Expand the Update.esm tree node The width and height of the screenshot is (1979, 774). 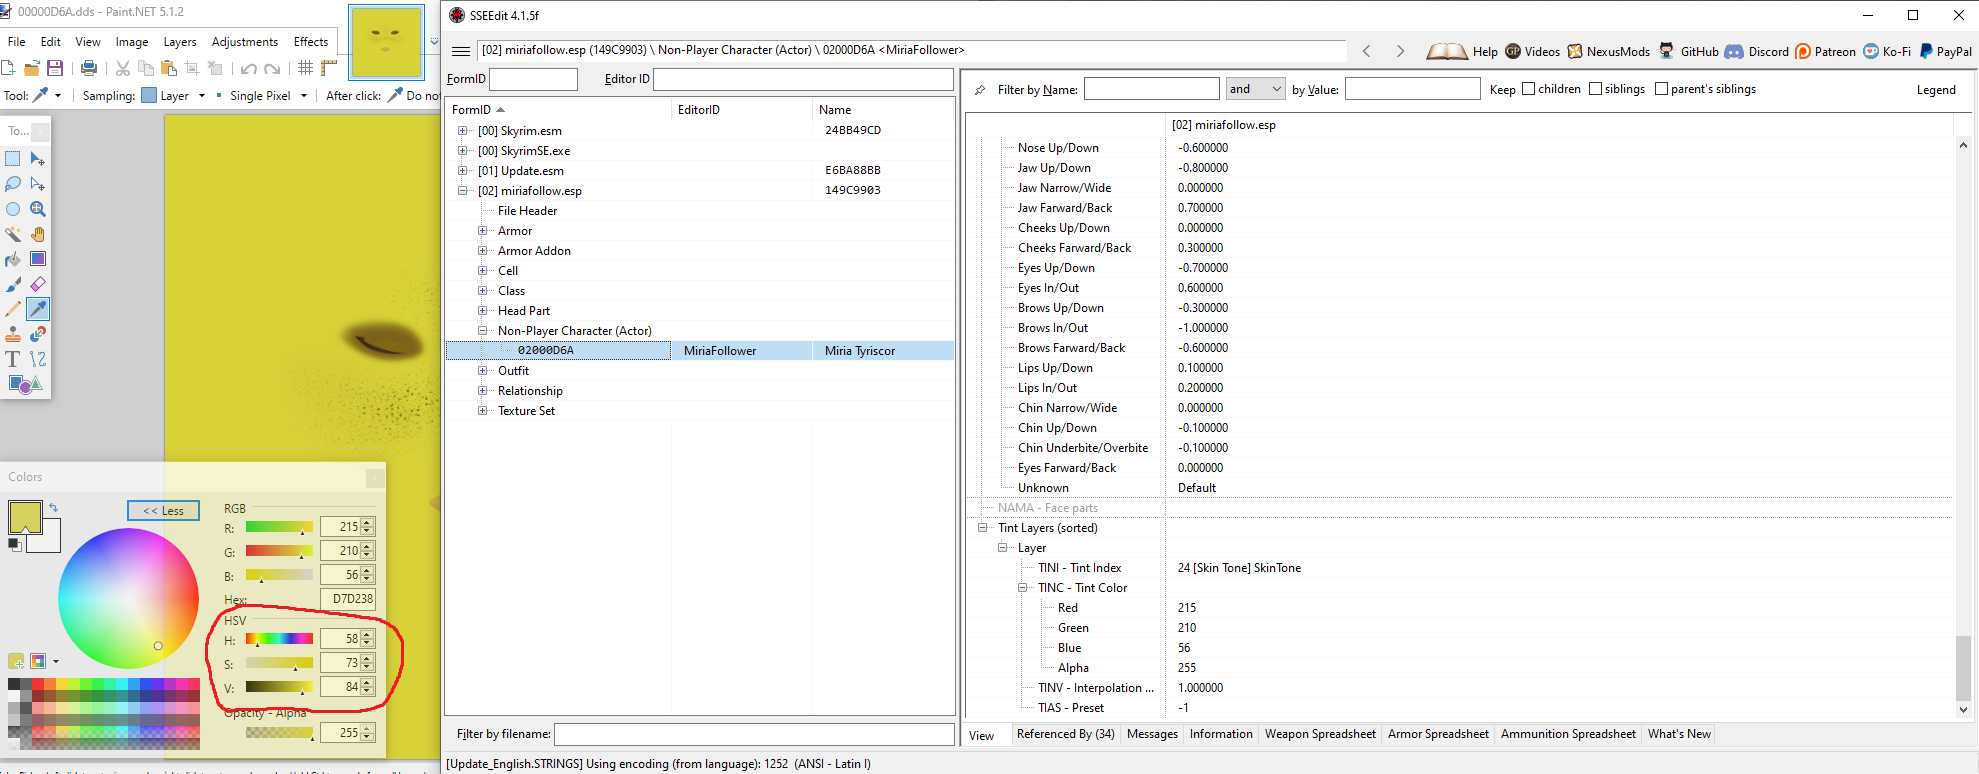[x=462, y=171]
